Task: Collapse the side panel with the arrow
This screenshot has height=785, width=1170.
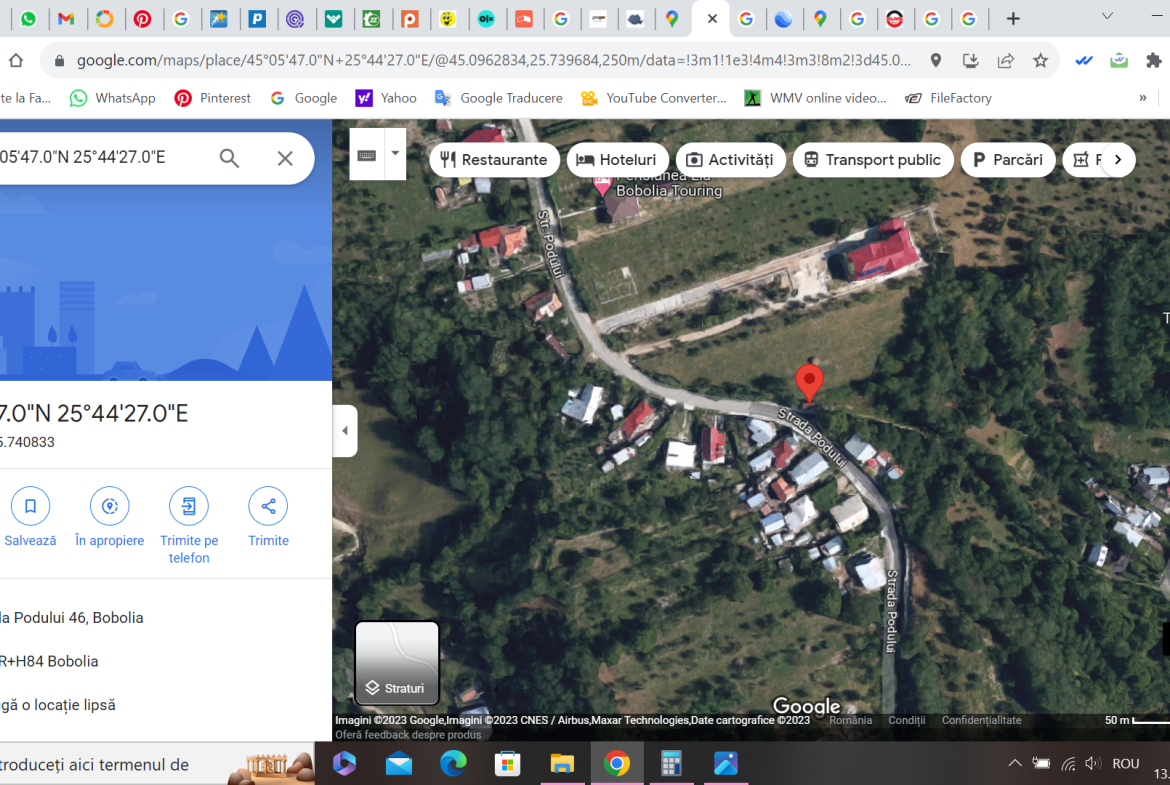Action: [345, 431]
